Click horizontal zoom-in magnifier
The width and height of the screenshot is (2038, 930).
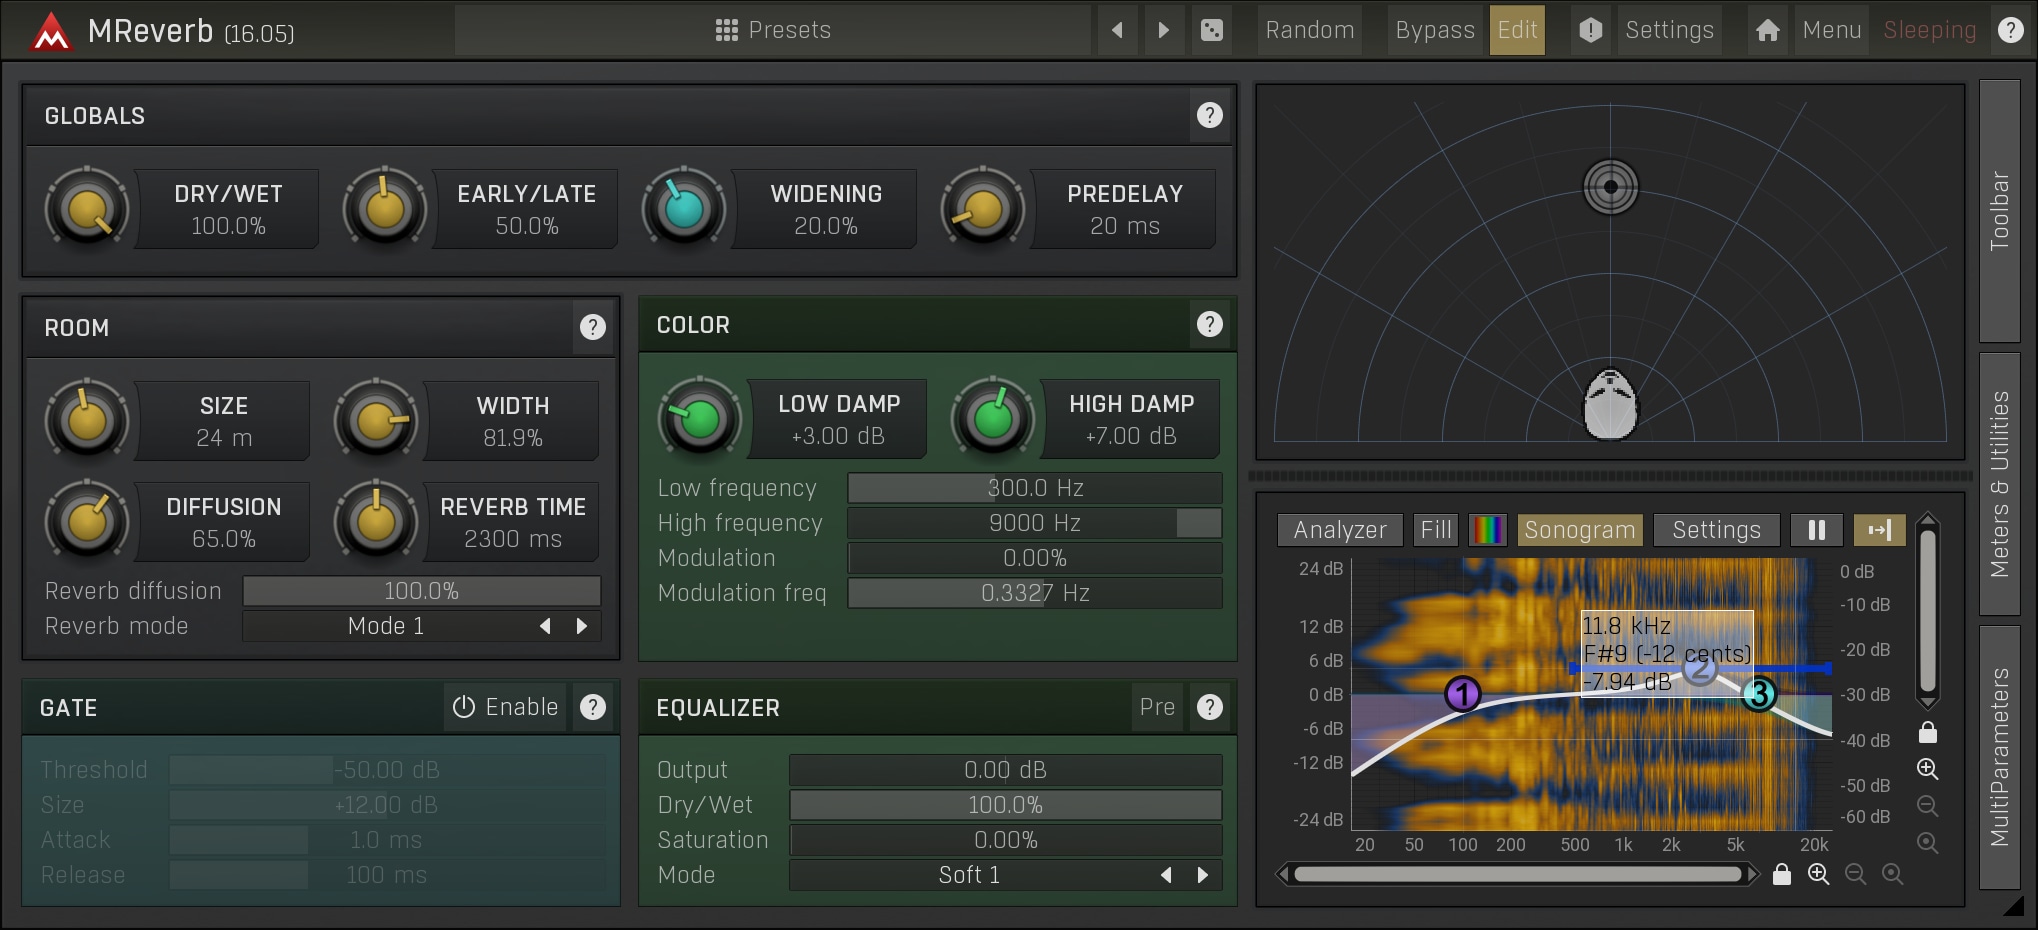coord(1819,875)
